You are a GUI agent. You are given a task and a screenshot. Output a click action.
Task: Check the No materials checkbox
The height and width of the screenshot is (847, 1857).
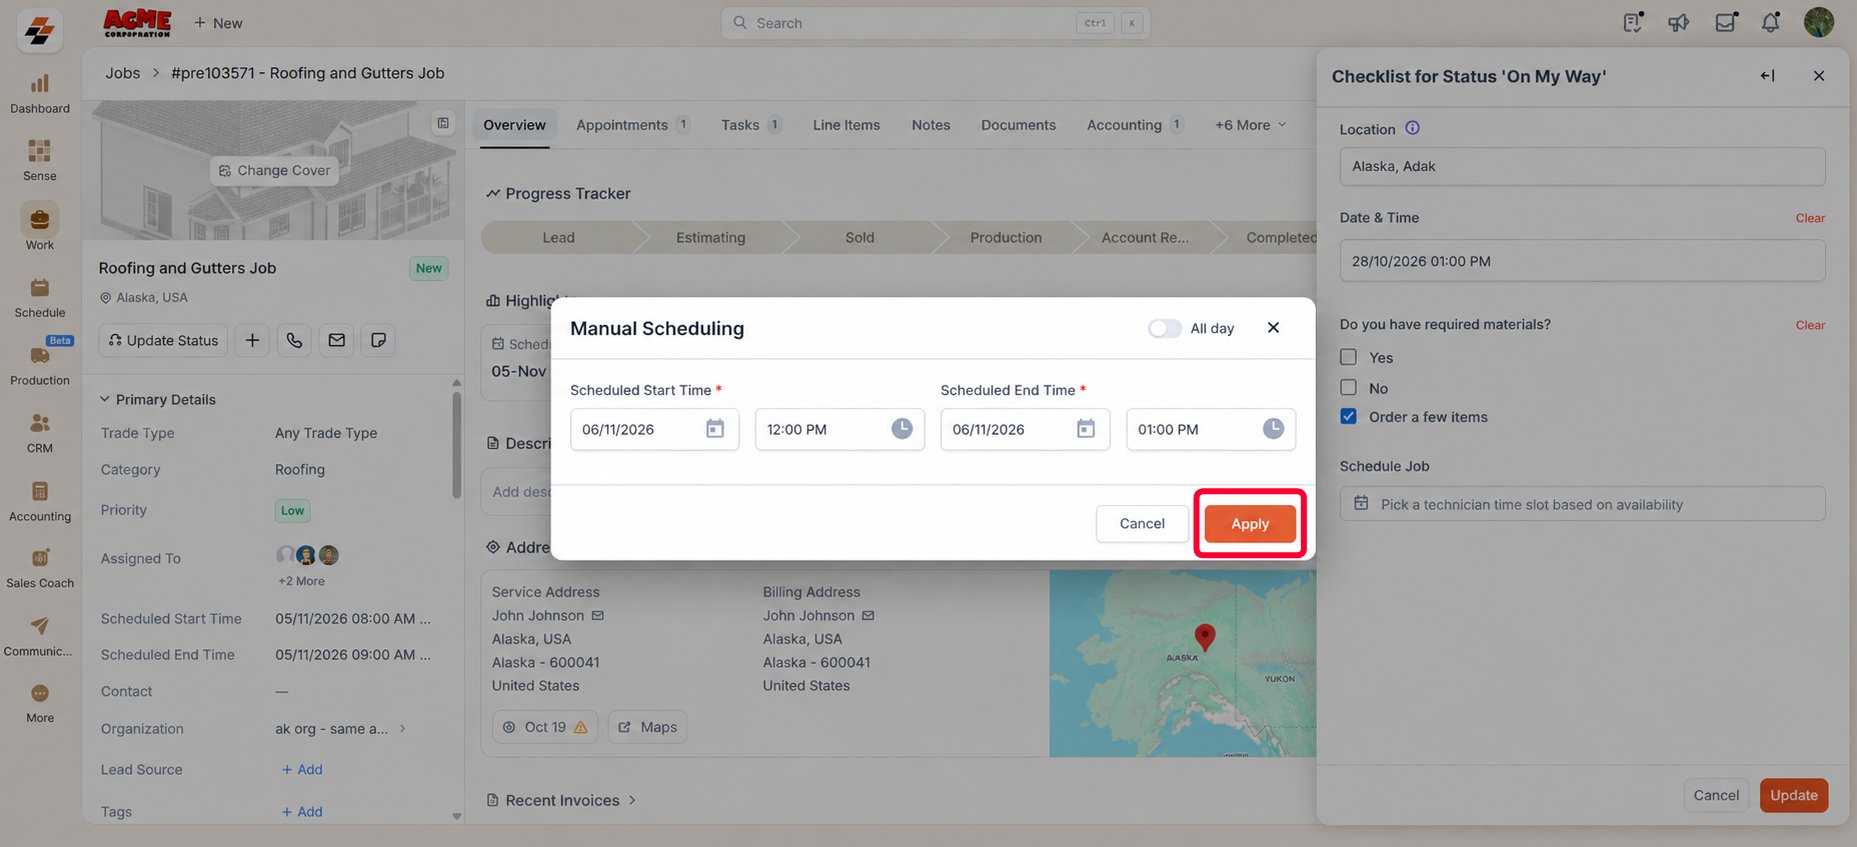click(x=1349, y=387)
